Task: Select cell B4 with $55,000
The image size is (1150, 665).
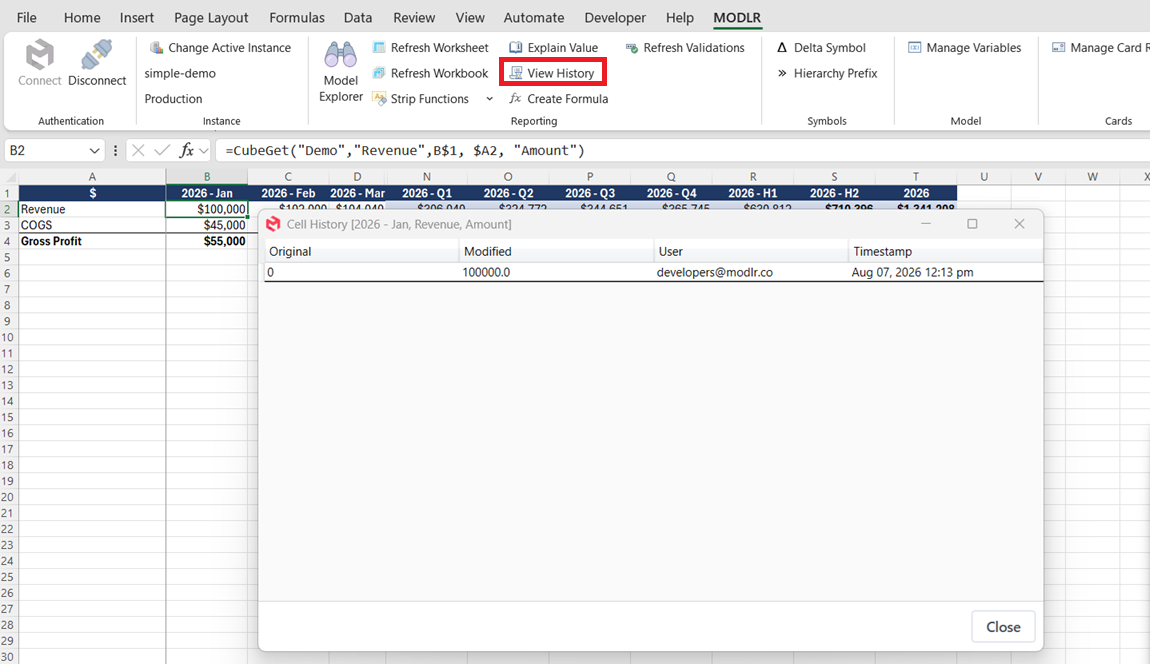Action: coord(207,241)
